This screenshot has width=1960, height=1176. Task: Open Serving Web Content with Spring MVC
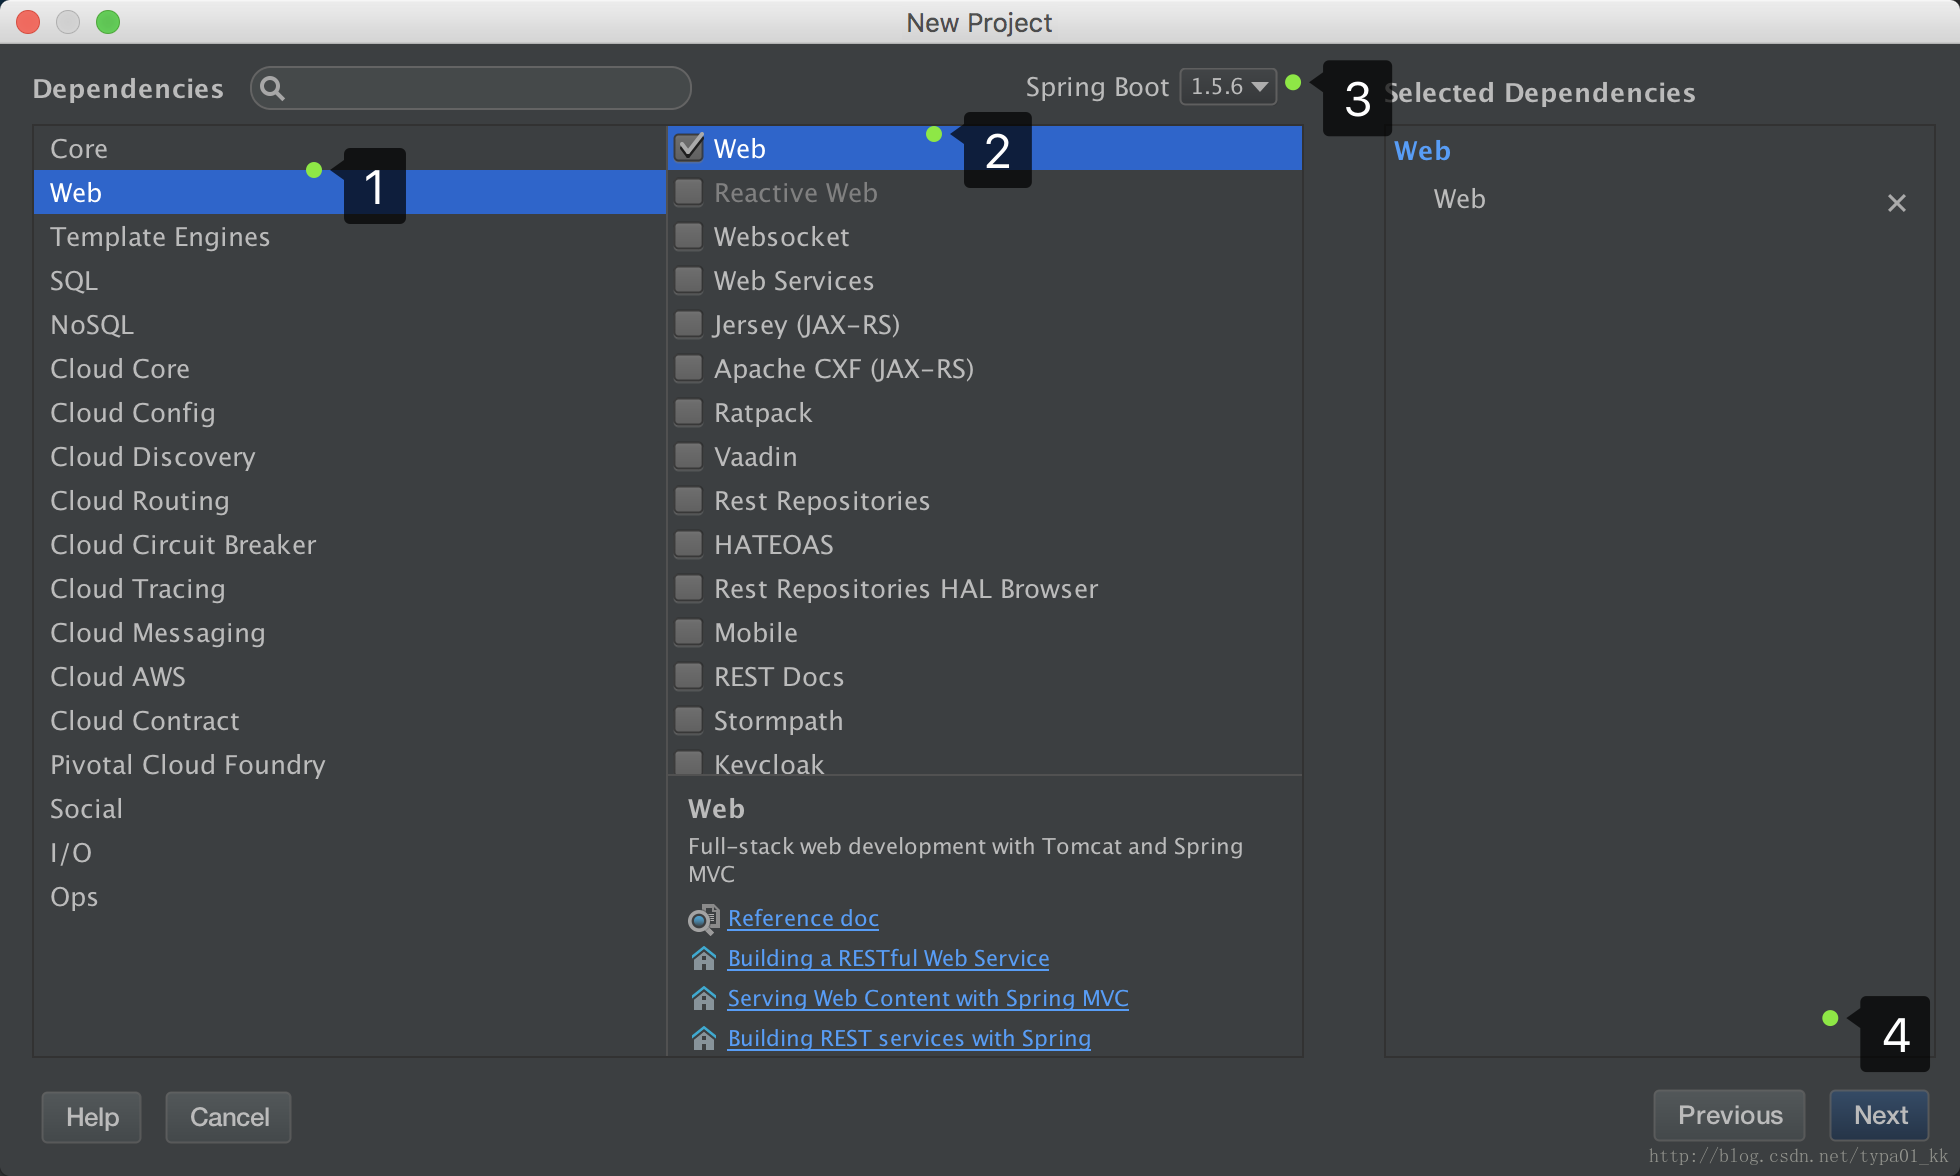coord(927,998)
